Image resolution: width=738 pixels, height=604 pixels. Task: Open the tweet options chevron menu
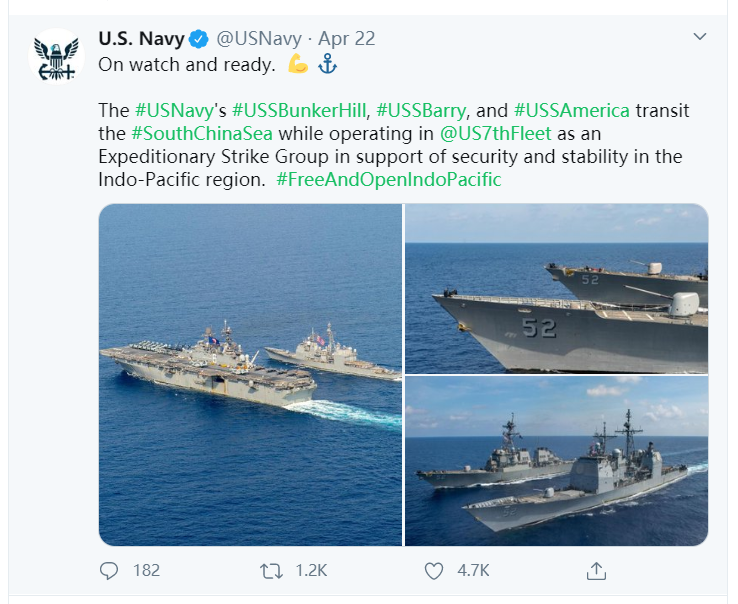pyautogui.click(x=699, y=36)
